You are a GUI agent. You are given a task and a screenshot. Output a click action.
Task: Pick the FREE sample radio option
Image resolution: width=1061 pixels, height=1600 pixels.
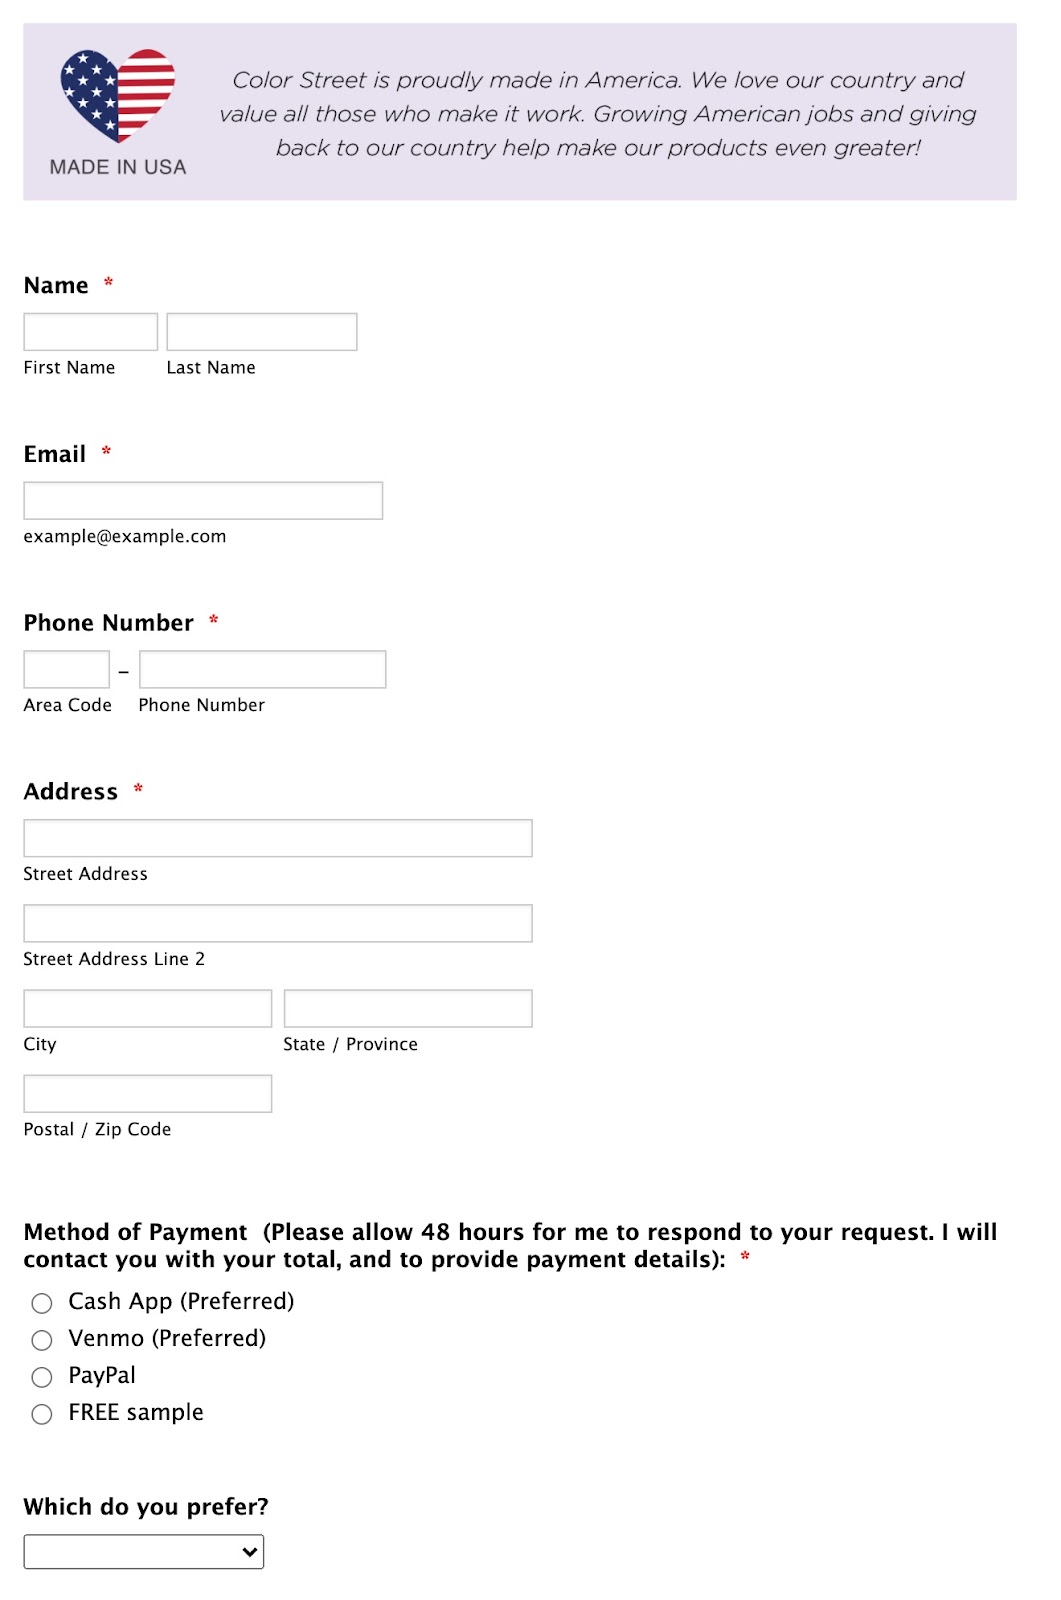42,1414
